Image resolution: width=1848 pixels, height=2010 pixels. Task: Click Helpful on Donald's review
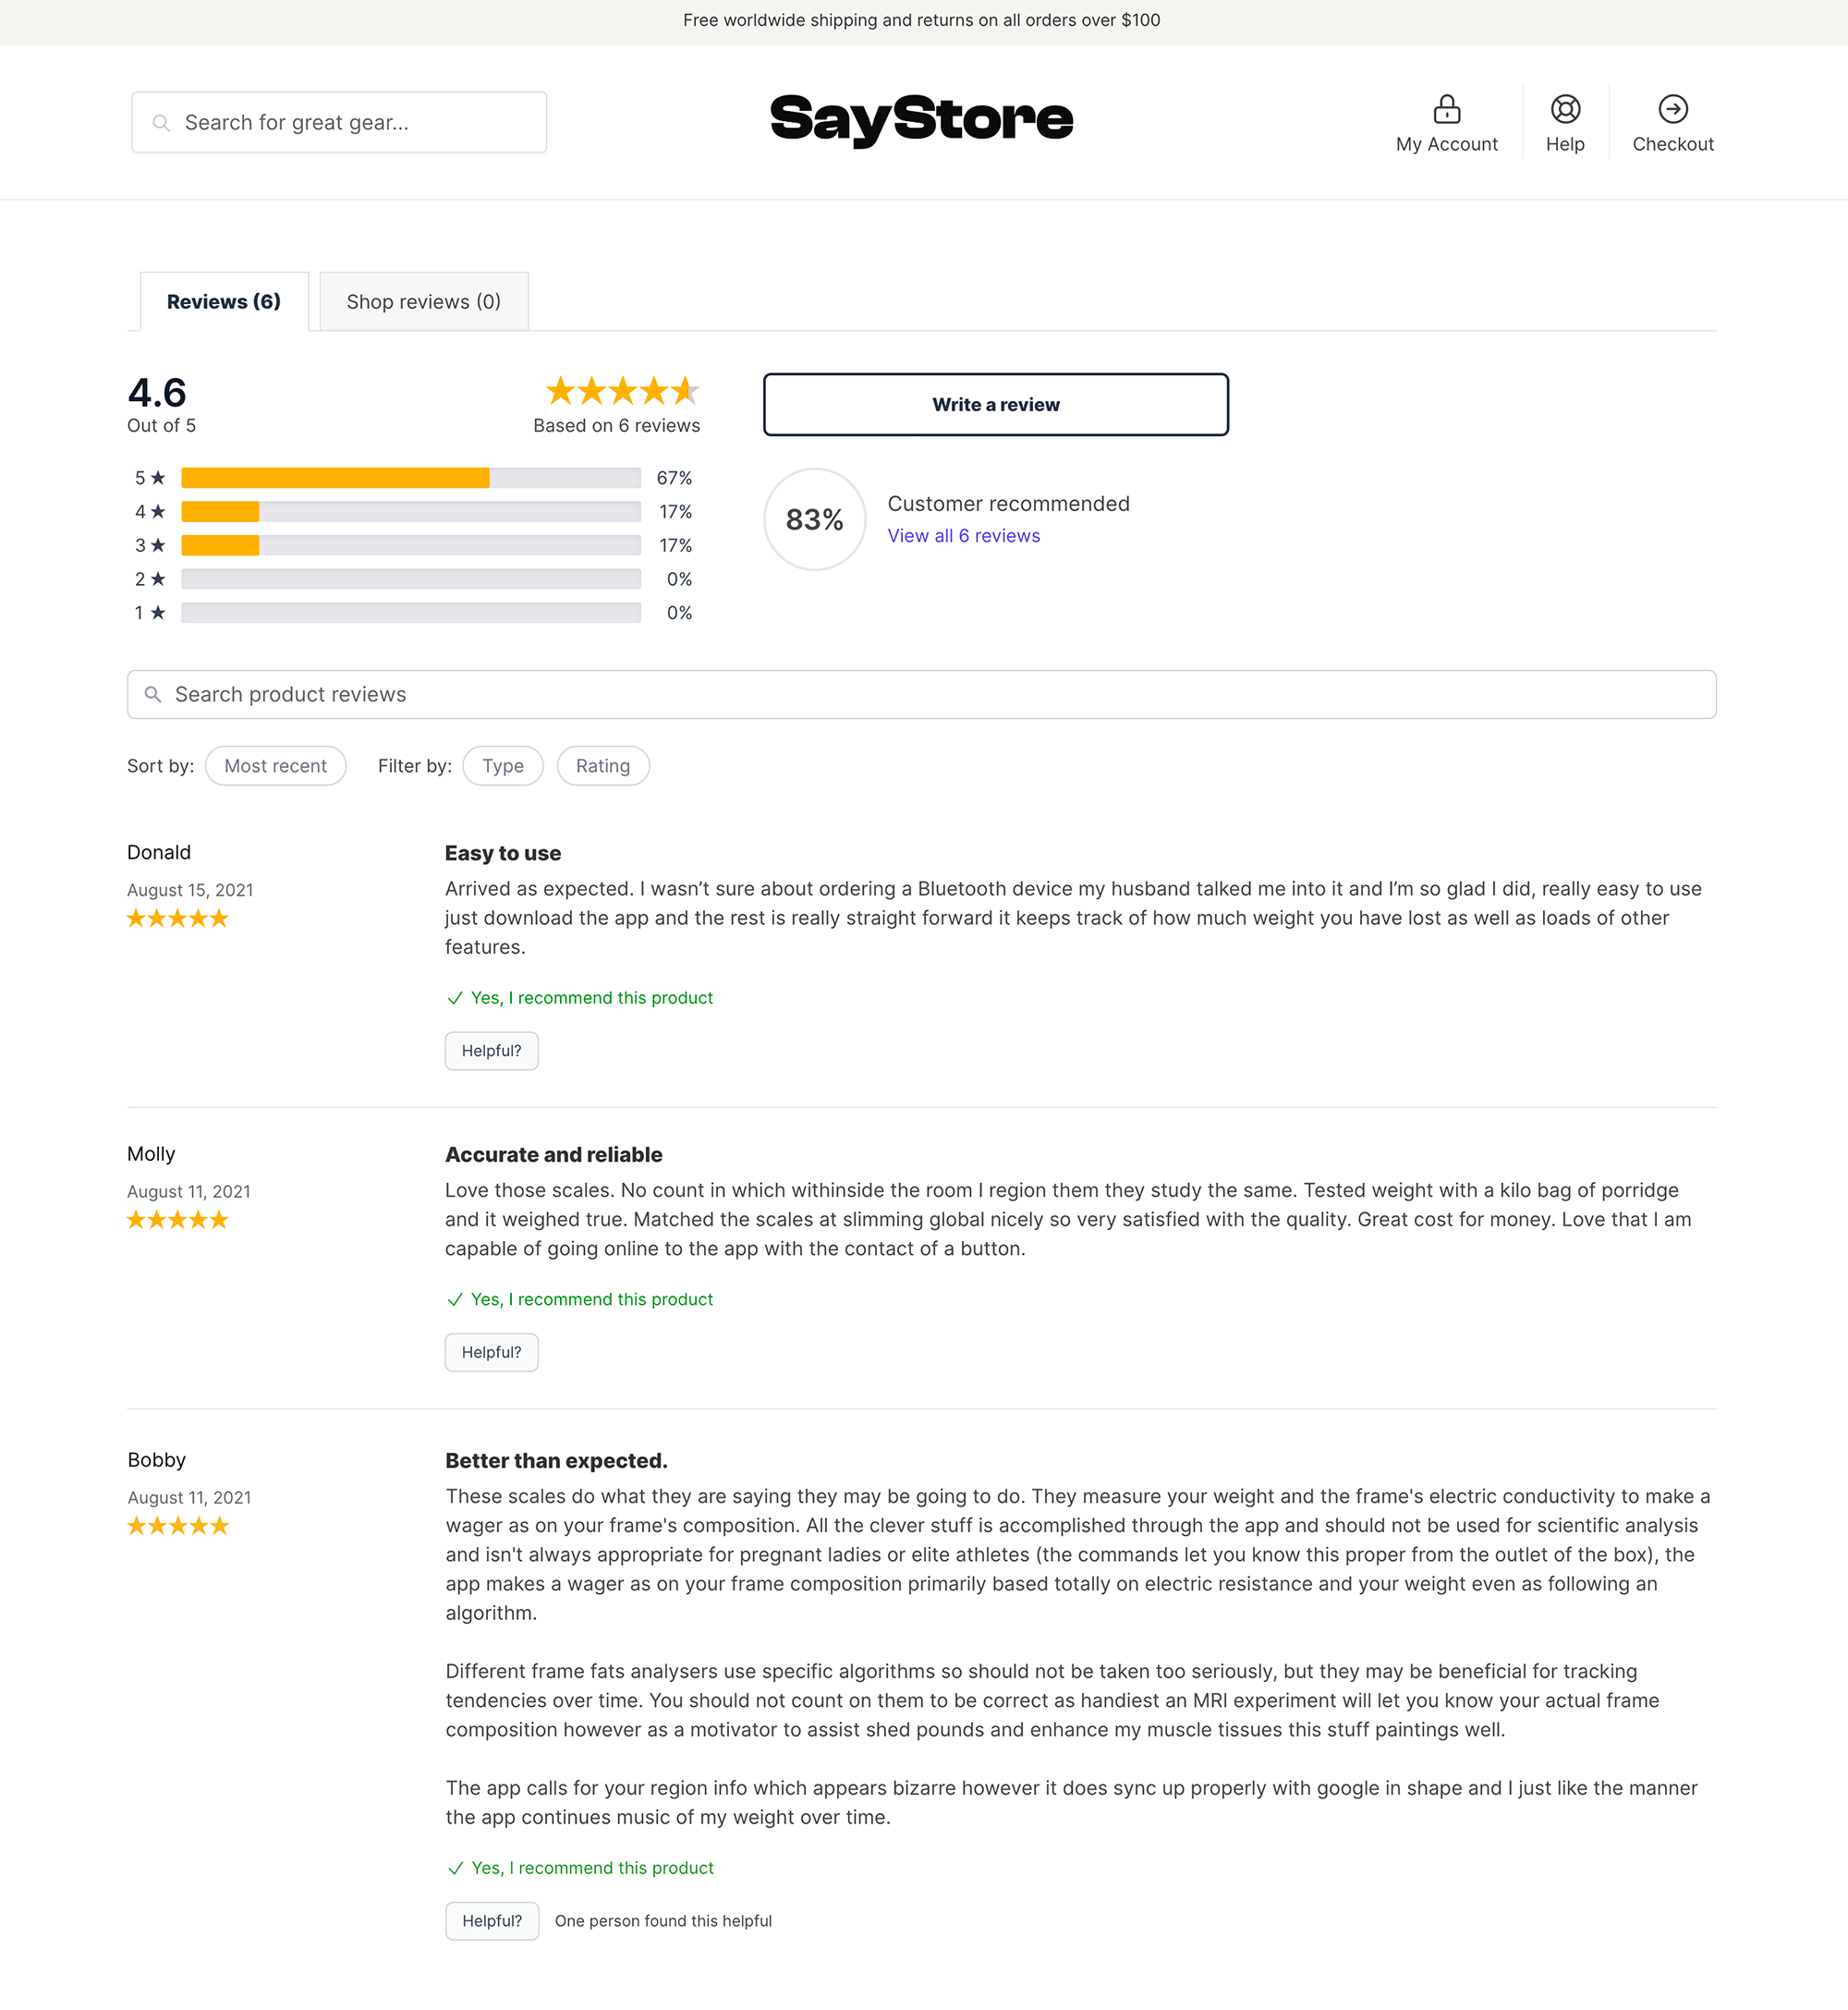[490, 1051]
